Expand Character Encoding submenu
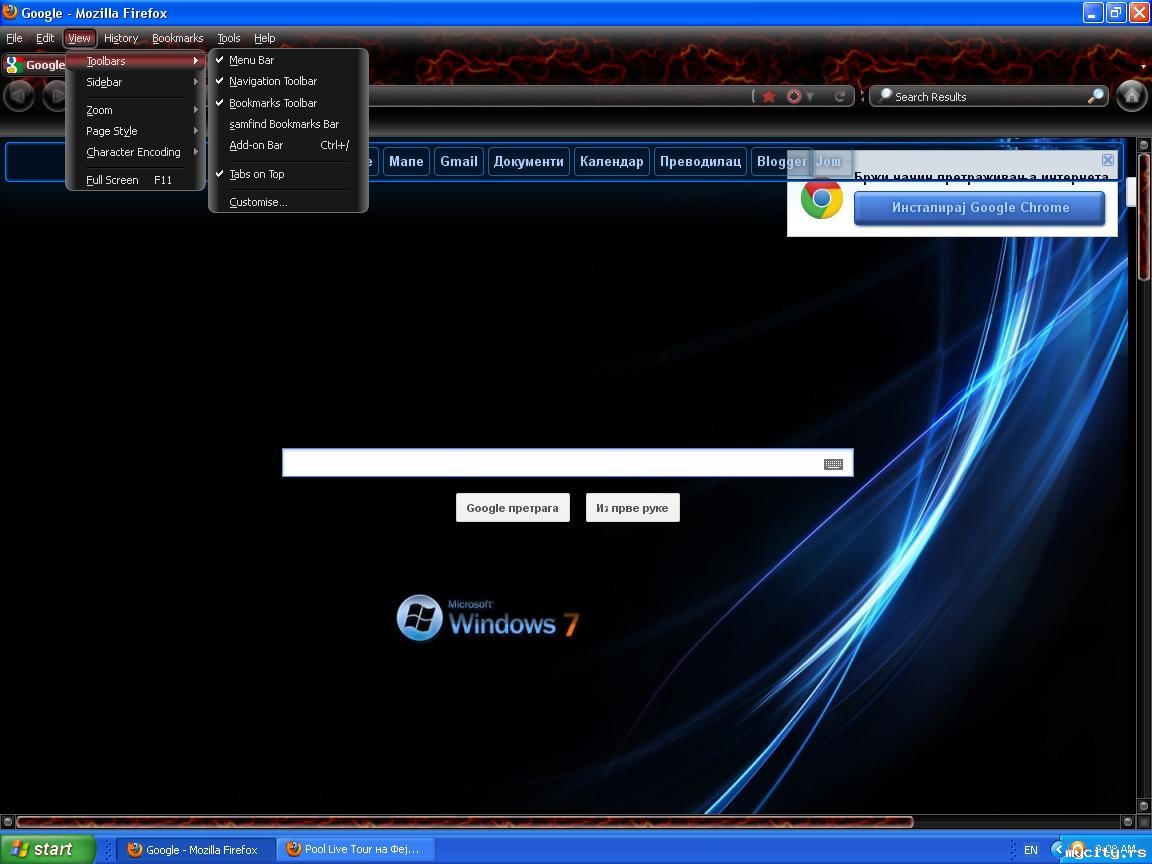 pos(135,152)
